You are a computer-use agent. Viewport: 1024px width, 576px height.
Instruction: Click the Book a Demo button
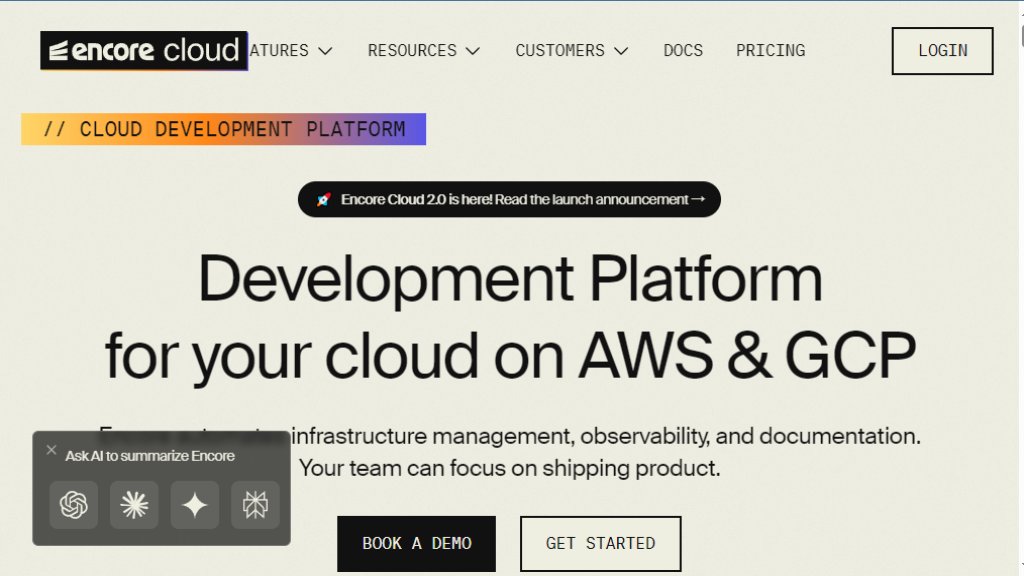point(417,543)
